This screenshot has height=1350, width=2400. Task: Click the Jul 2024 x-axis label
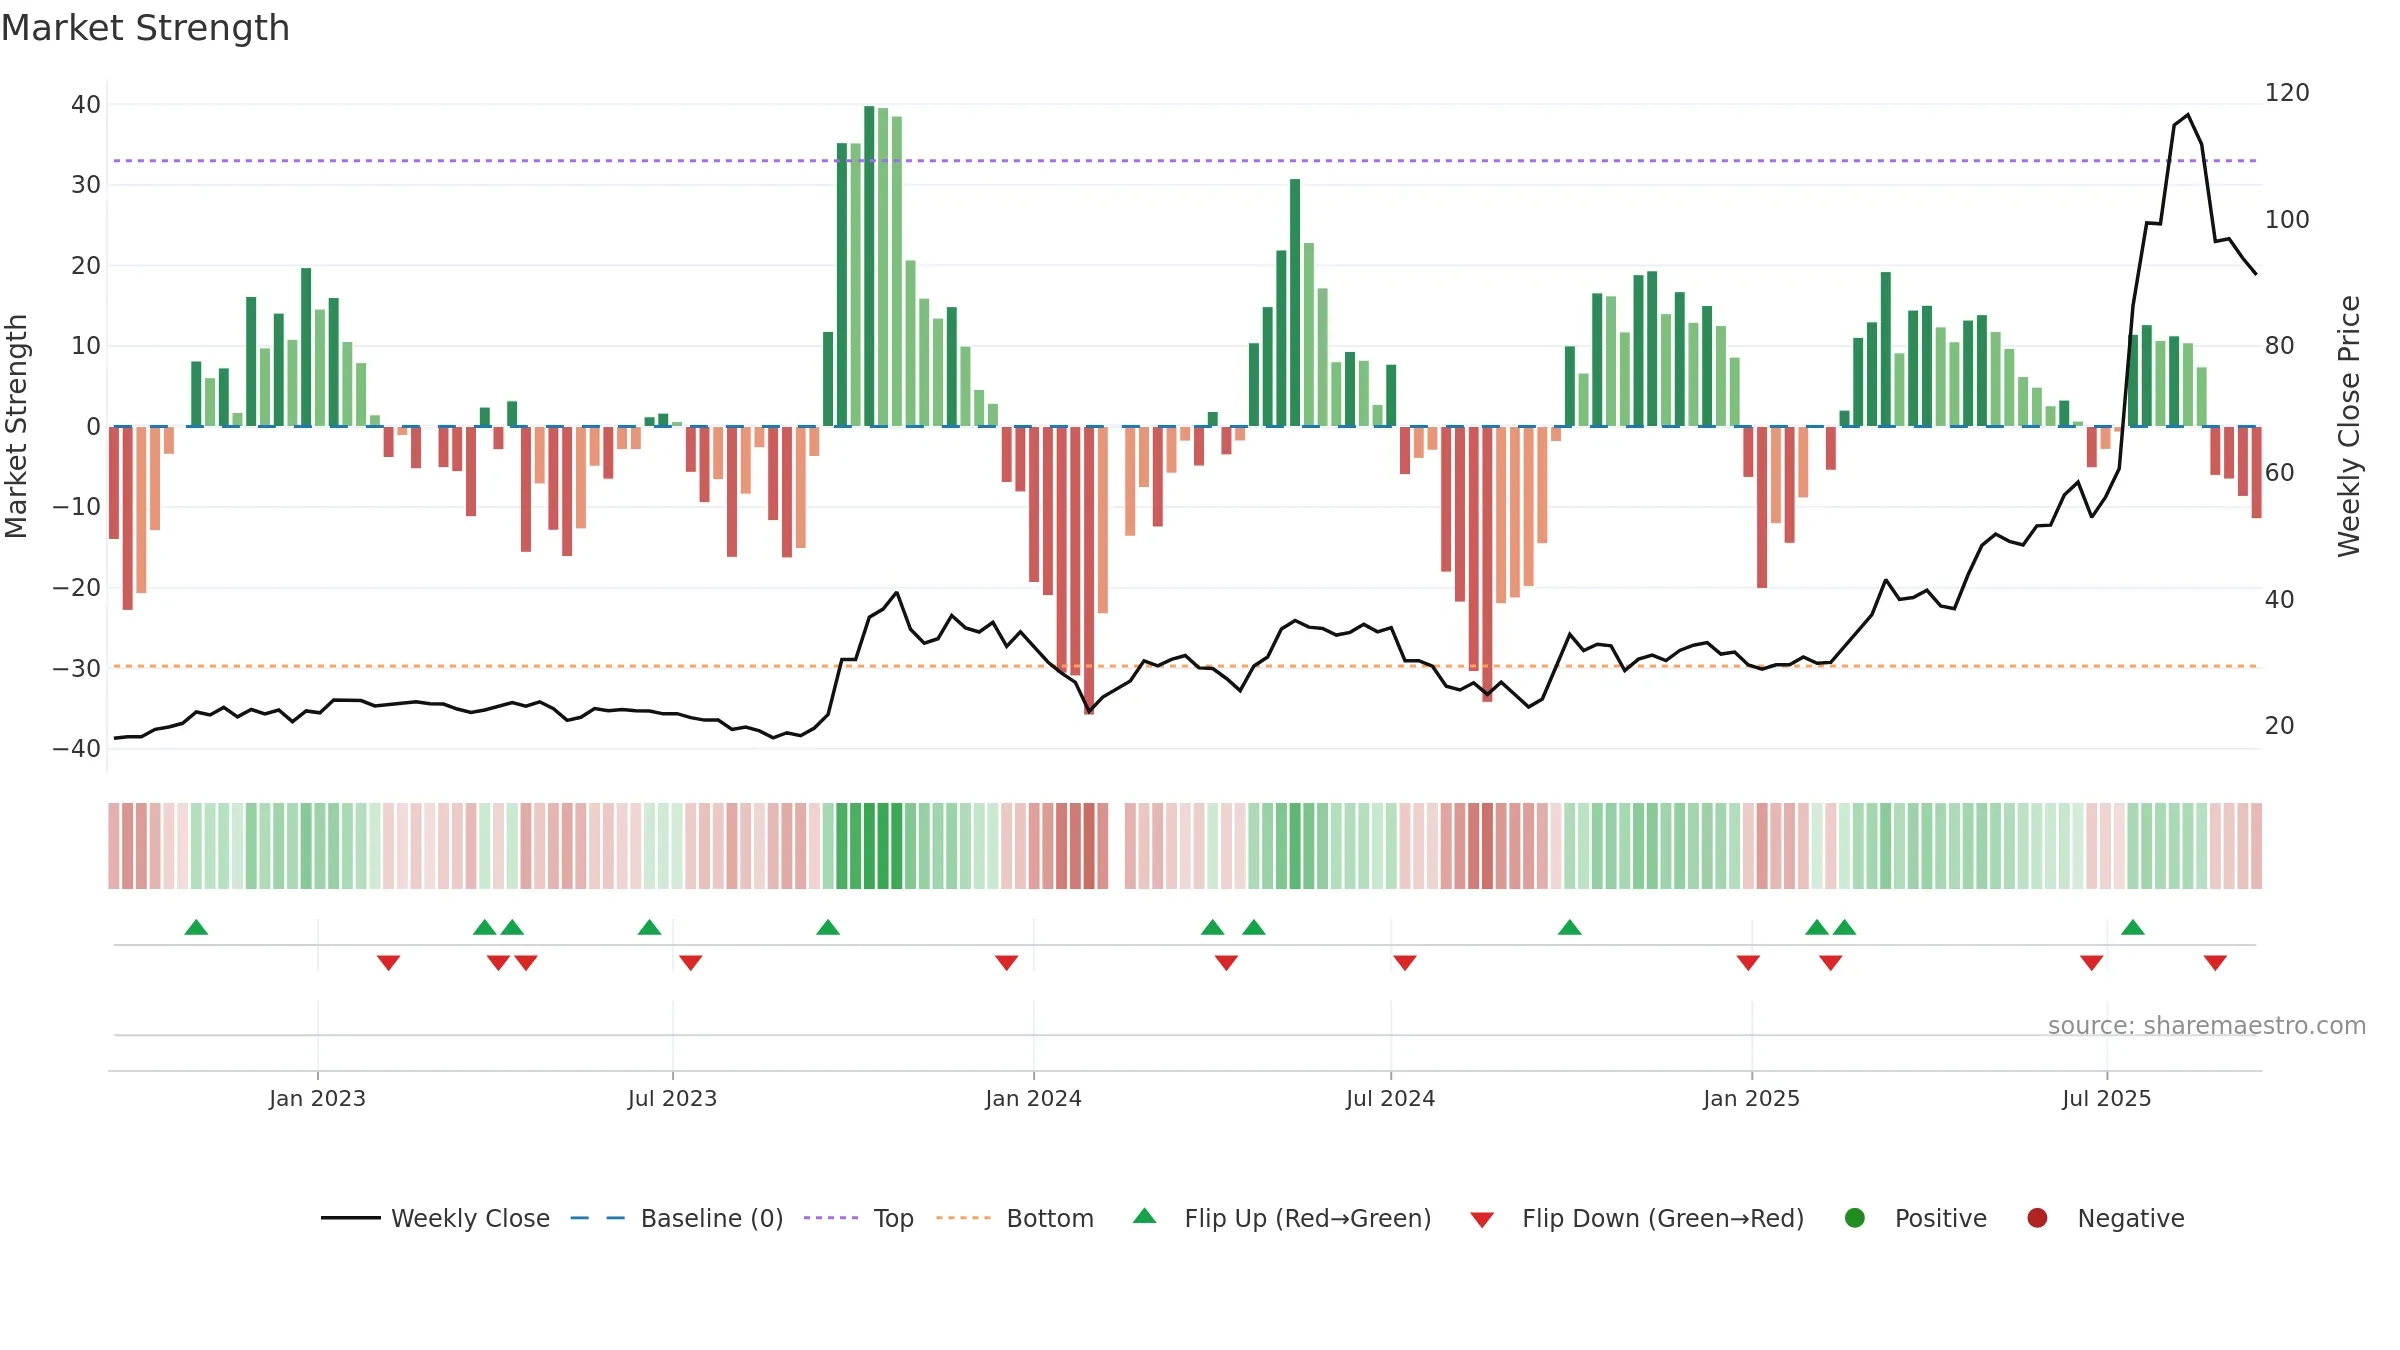click(1390, 1098)
